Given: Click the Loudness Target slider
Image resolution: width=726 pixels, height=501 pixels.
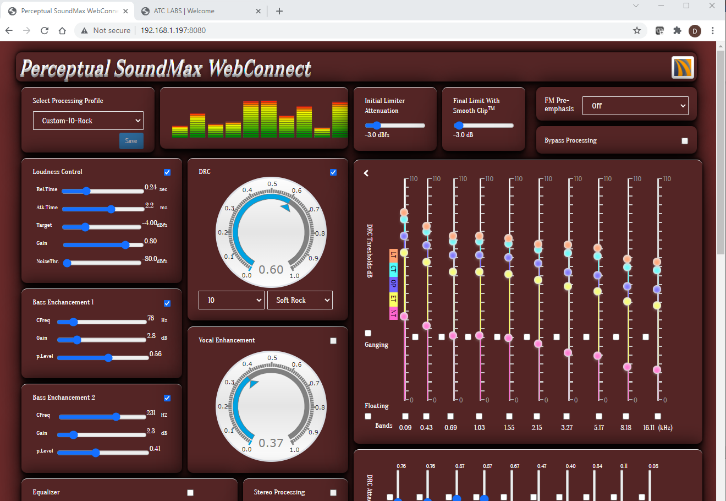Looking at the screenshot, I should coord(101,227).
